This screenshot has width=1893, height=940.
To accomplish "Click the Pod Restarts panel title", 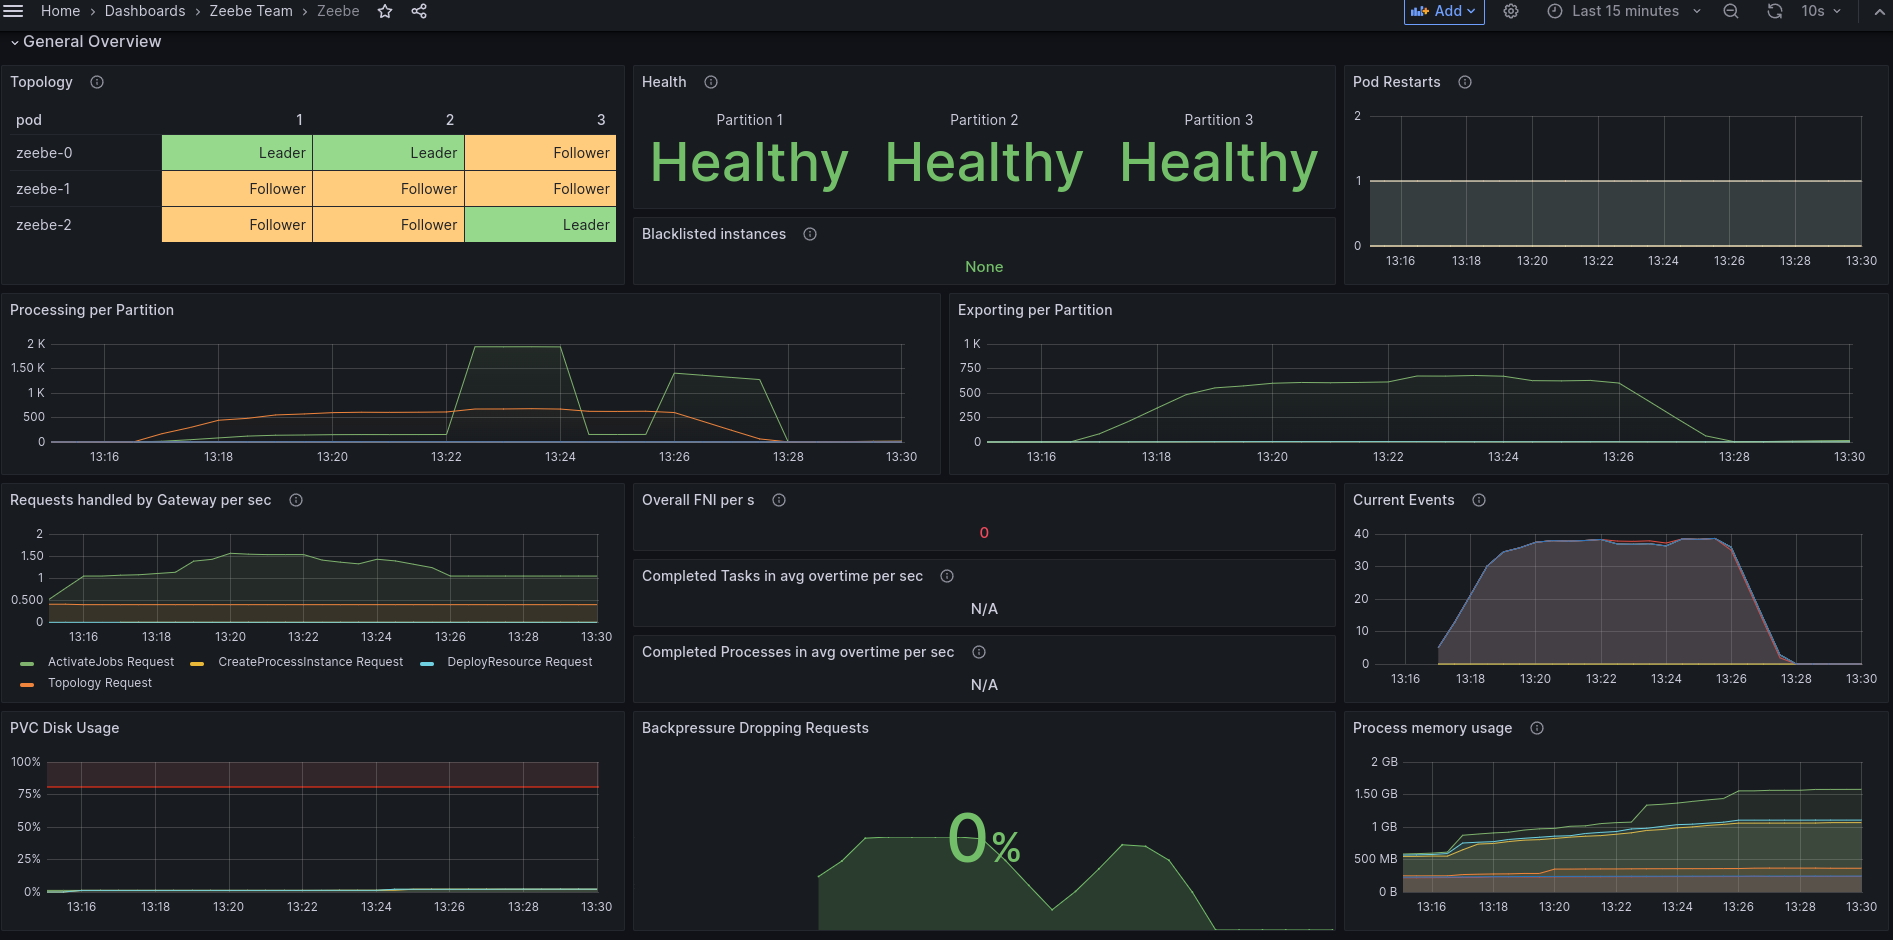I will click(1397, 82).
